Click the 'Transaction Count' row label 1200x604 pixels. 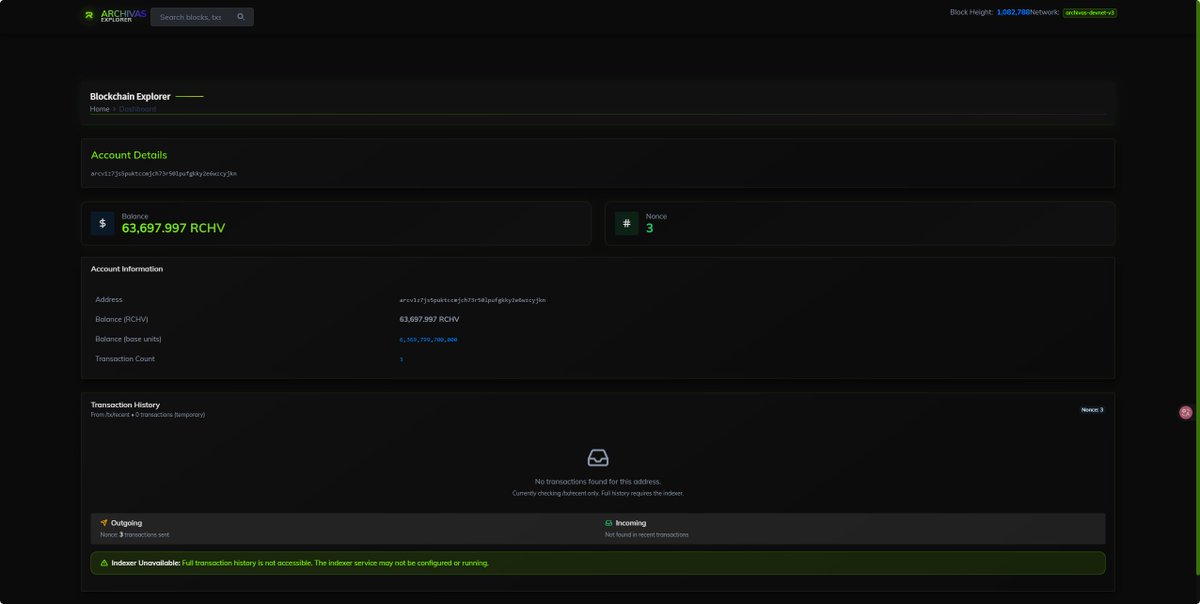(x=125, y=359)
